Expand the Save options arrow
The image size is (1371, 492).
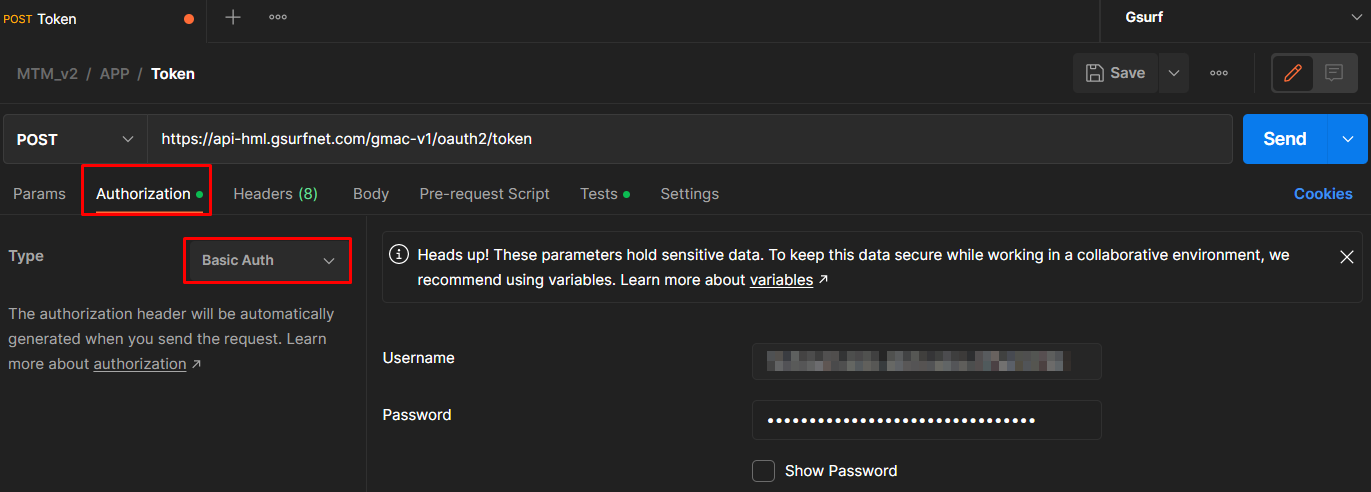coord(1174,73)
